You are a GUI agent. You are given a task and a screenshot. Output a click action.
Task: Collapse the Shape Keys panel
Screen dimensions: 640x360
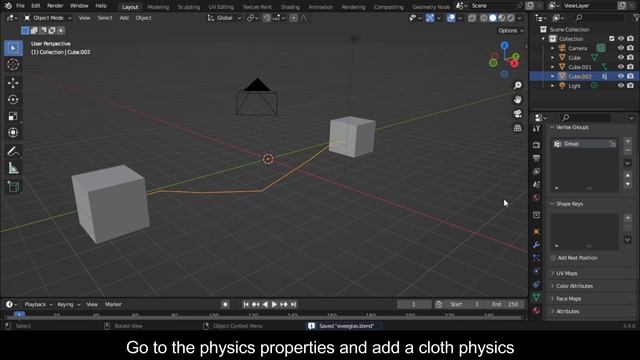coord(569,204)
